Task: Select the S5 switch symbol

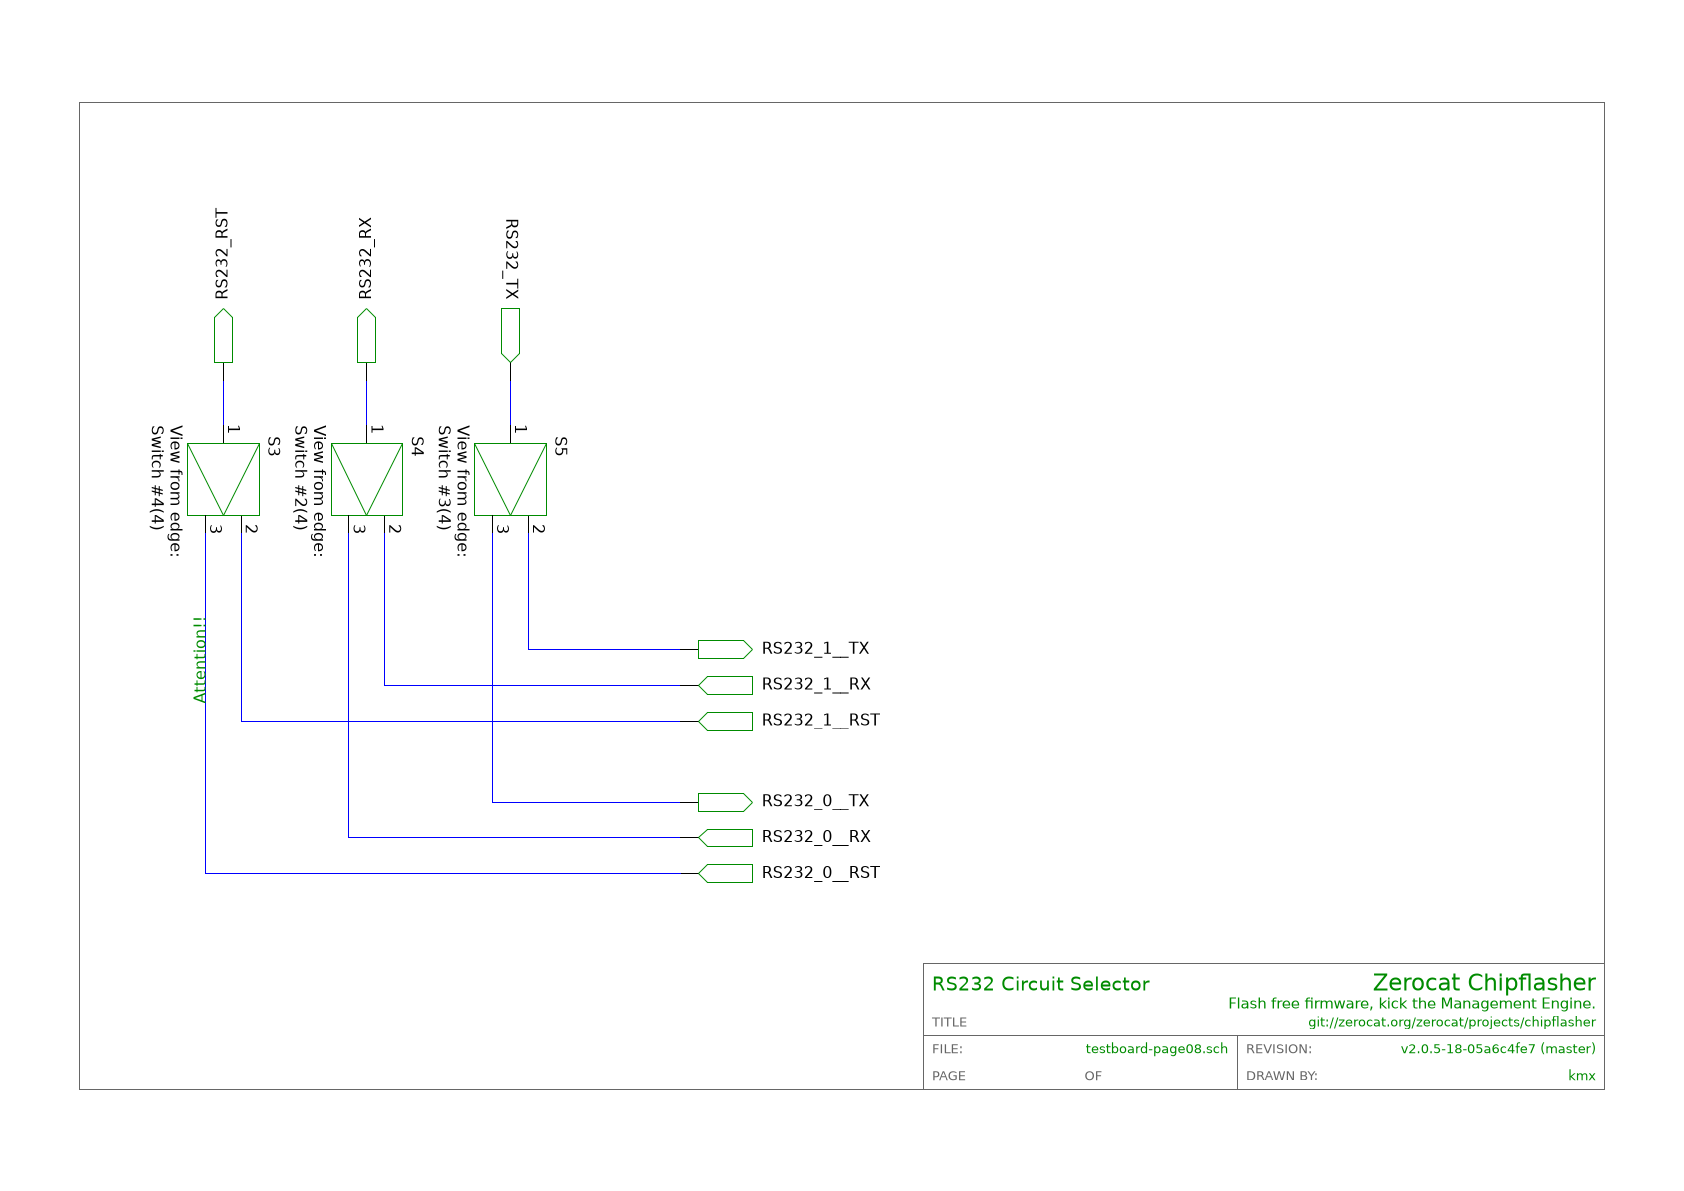Action: 510,480
